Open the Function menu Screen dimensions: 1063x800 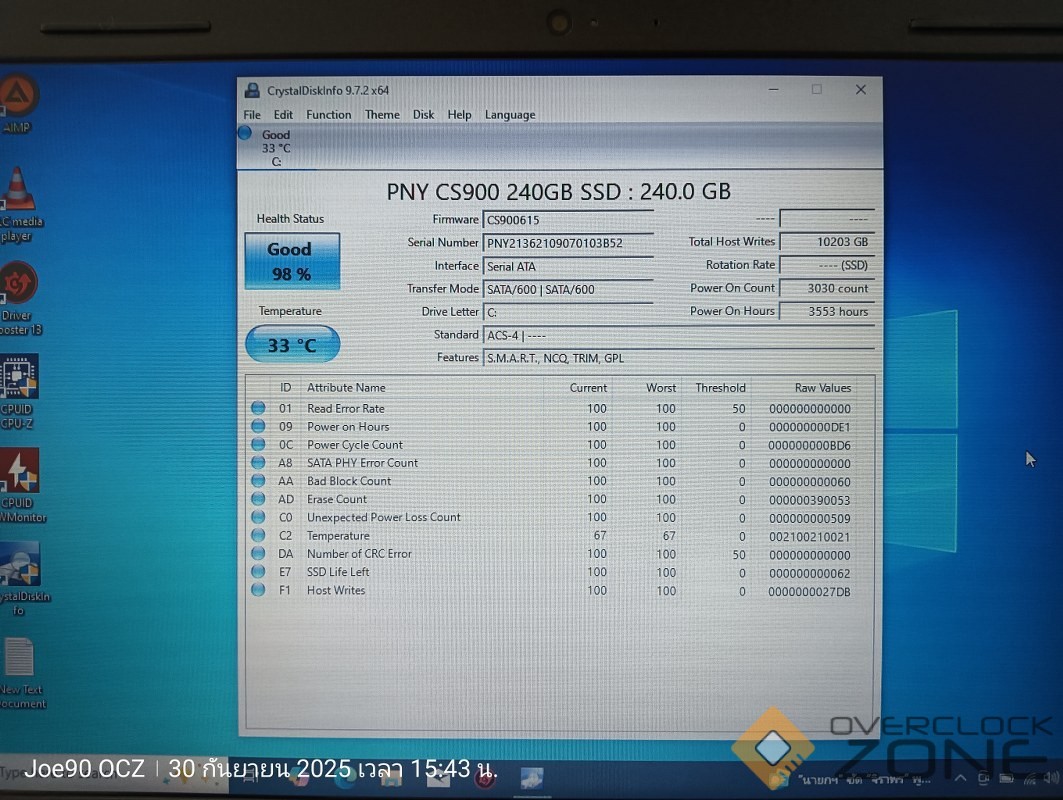click(329, 115)
